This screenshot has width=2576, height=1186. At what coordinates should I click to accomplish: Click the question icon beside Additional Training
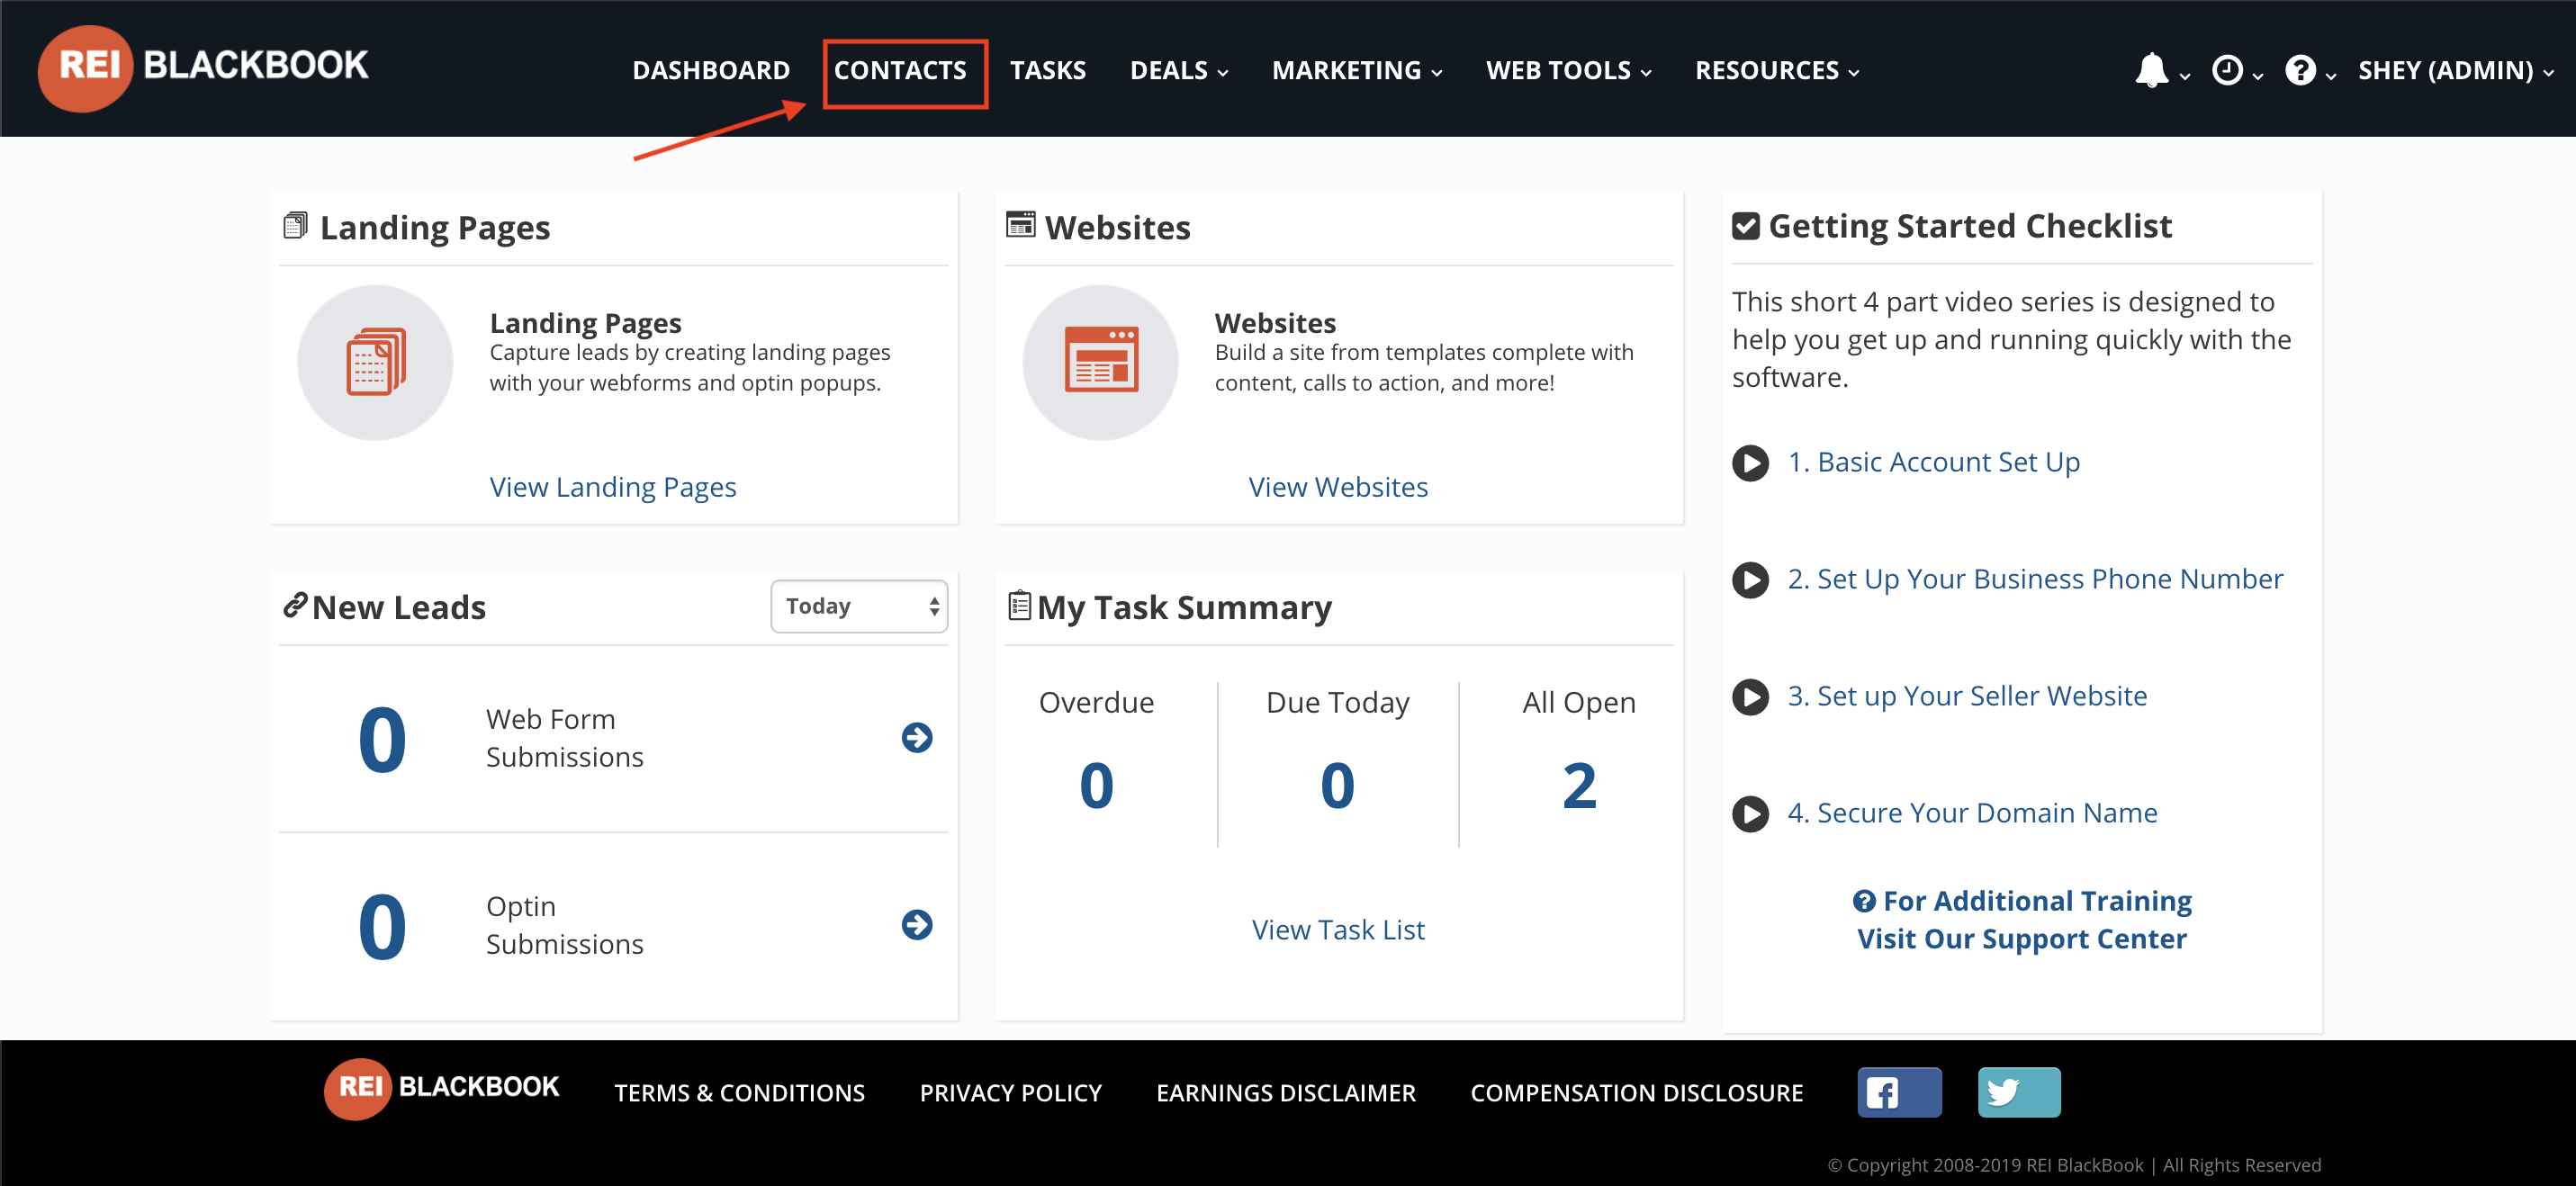[1863, 901]
